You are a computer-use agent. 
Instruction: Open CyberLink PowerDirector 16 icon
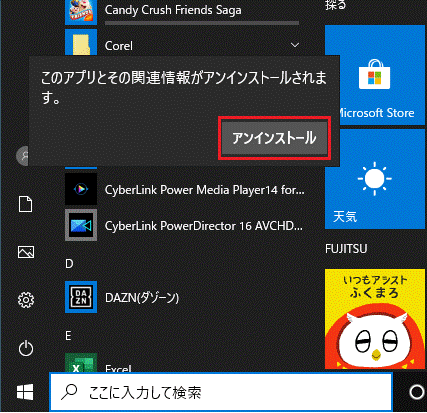tap(81, 225)
